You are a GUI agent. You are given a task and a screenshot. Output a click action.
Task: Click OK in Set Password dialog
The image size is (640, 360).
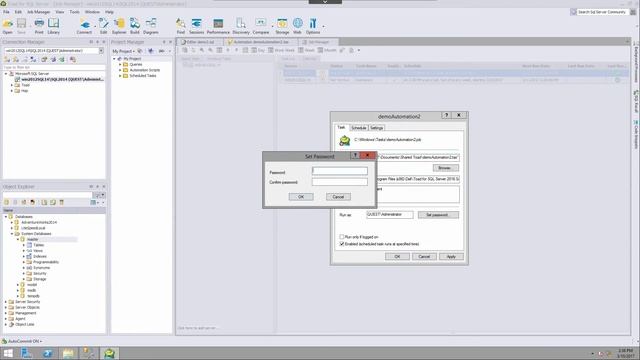pos(301,197)
